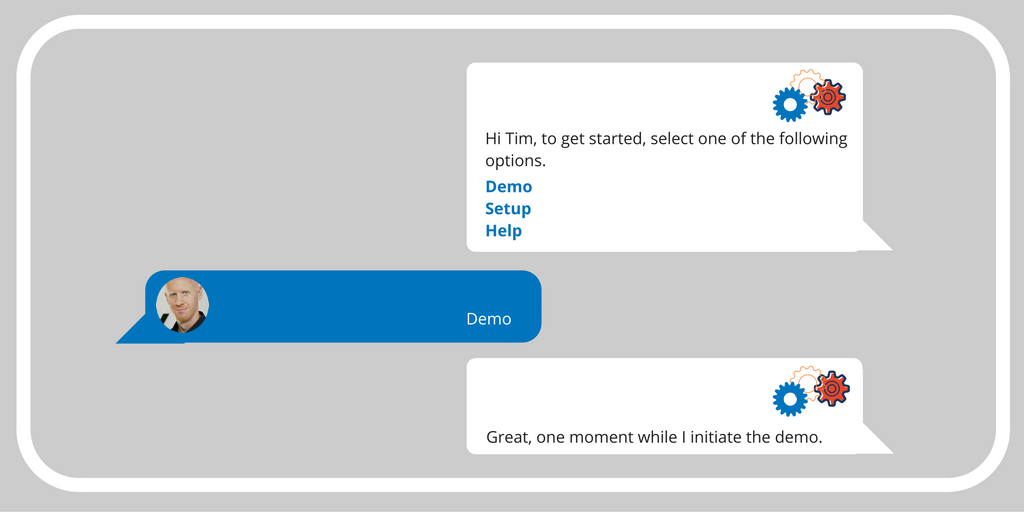Click the word "demo." ending the last message
The image size is (1024, 512).
798,437
